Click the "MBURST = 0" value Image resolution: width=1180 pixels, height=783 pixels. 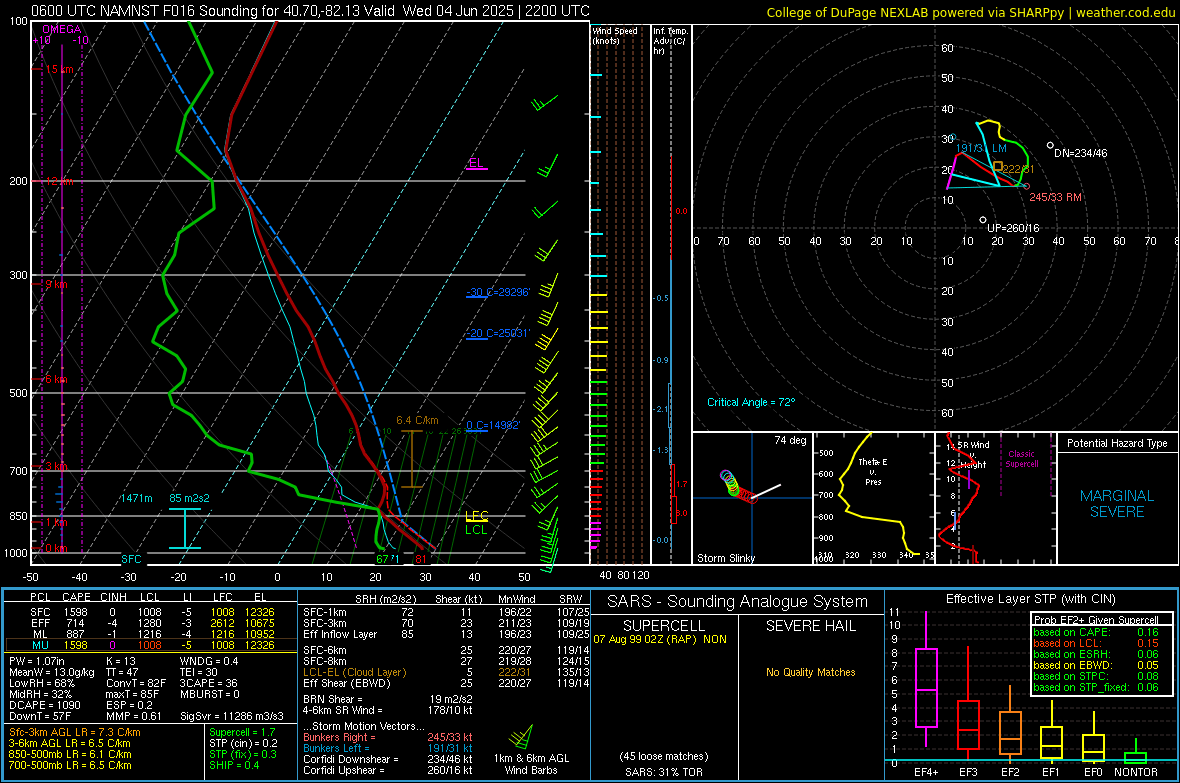[209, 694]
